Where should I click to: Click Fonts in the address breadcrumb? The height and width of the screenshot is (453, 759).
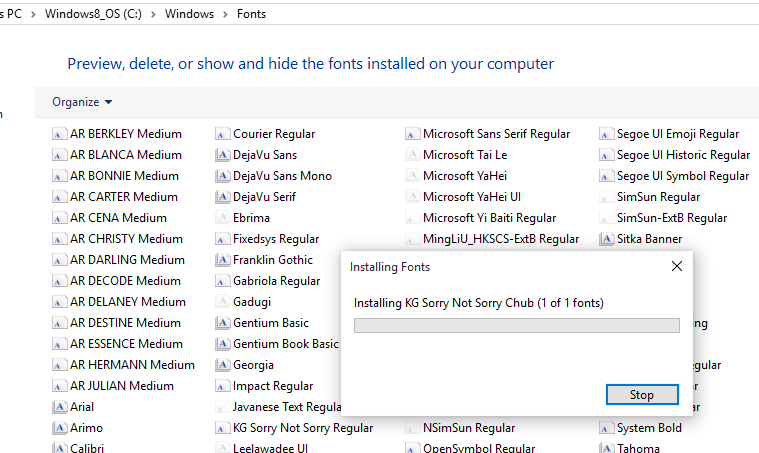(251, 14)
